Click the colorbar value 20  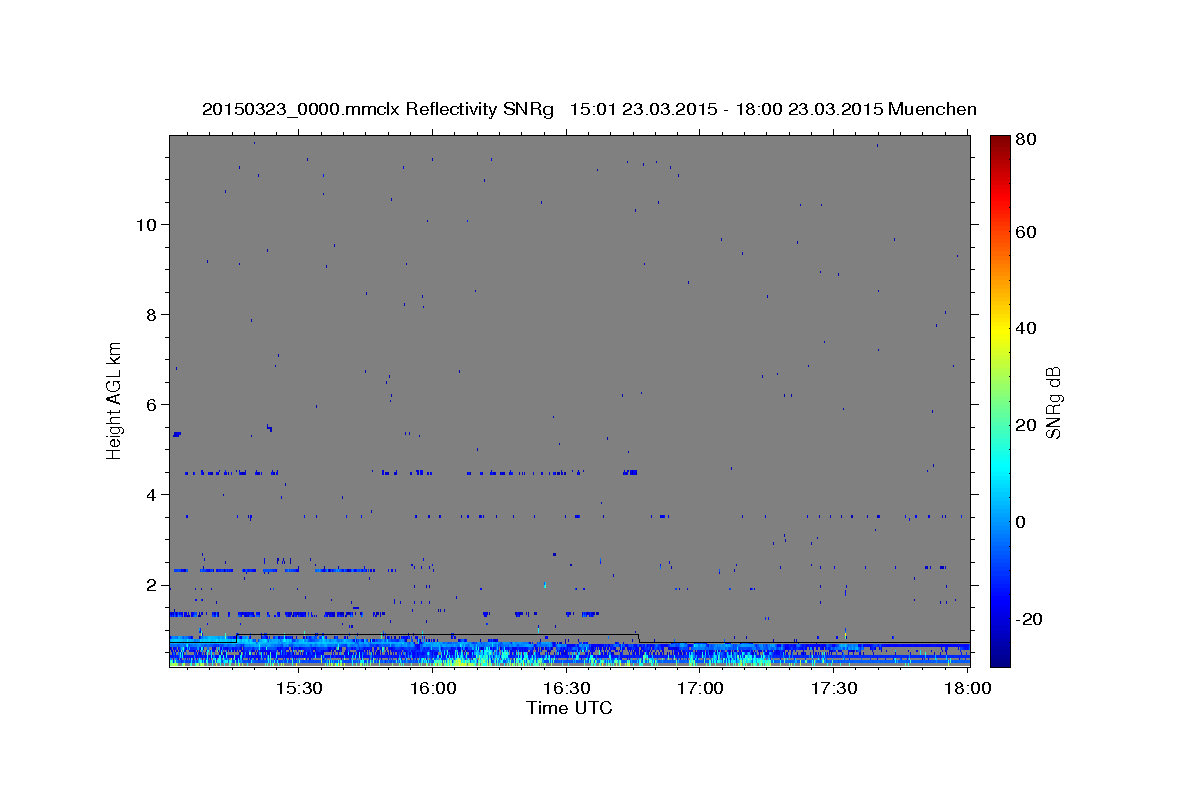(1025, 425)
